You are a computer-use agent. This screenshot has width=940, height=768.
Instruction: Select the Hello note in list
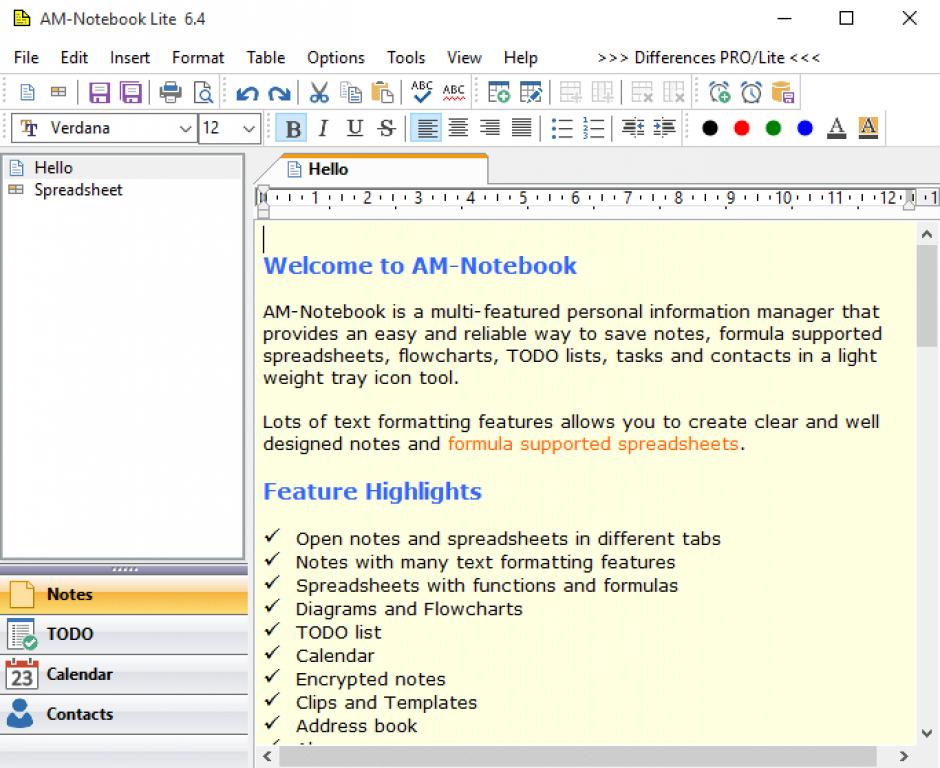tap(122, 168)
